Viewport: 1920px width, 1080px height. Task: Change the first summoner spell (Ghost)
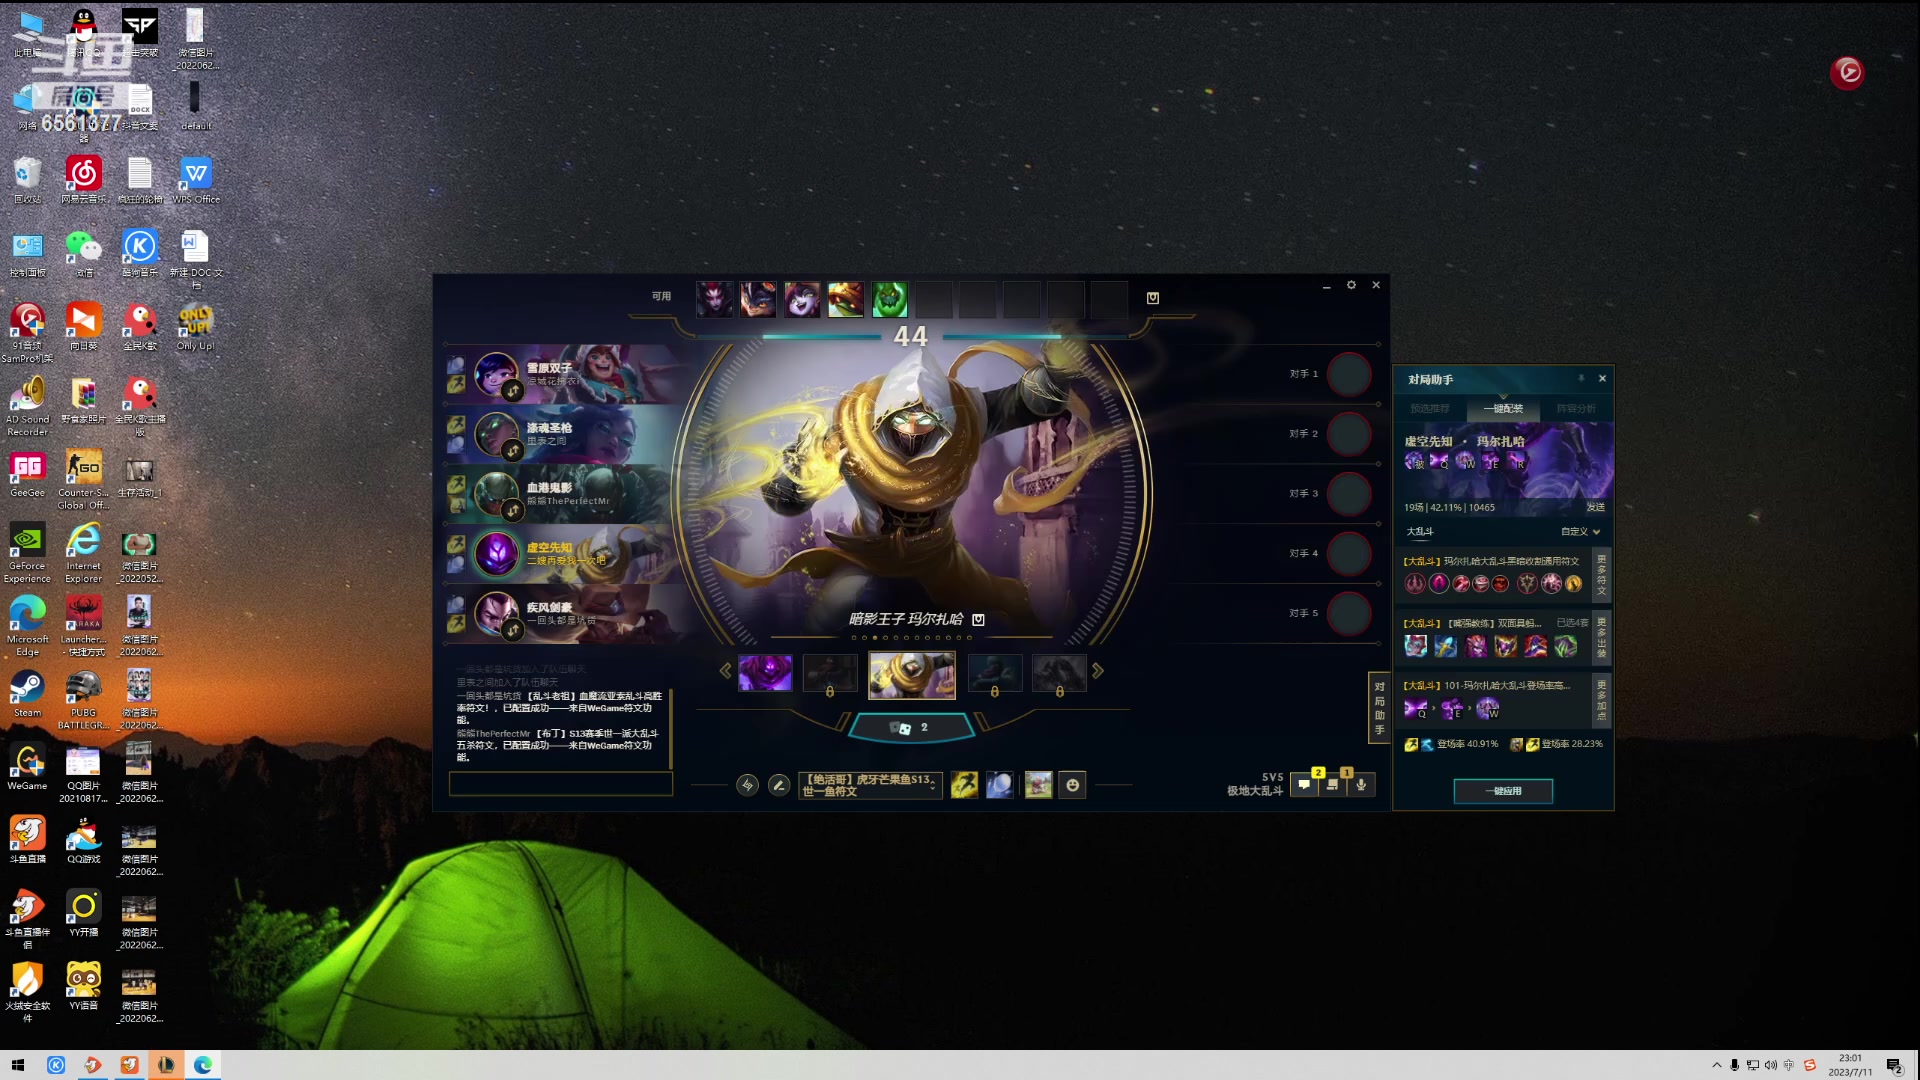tap(964, 786)
